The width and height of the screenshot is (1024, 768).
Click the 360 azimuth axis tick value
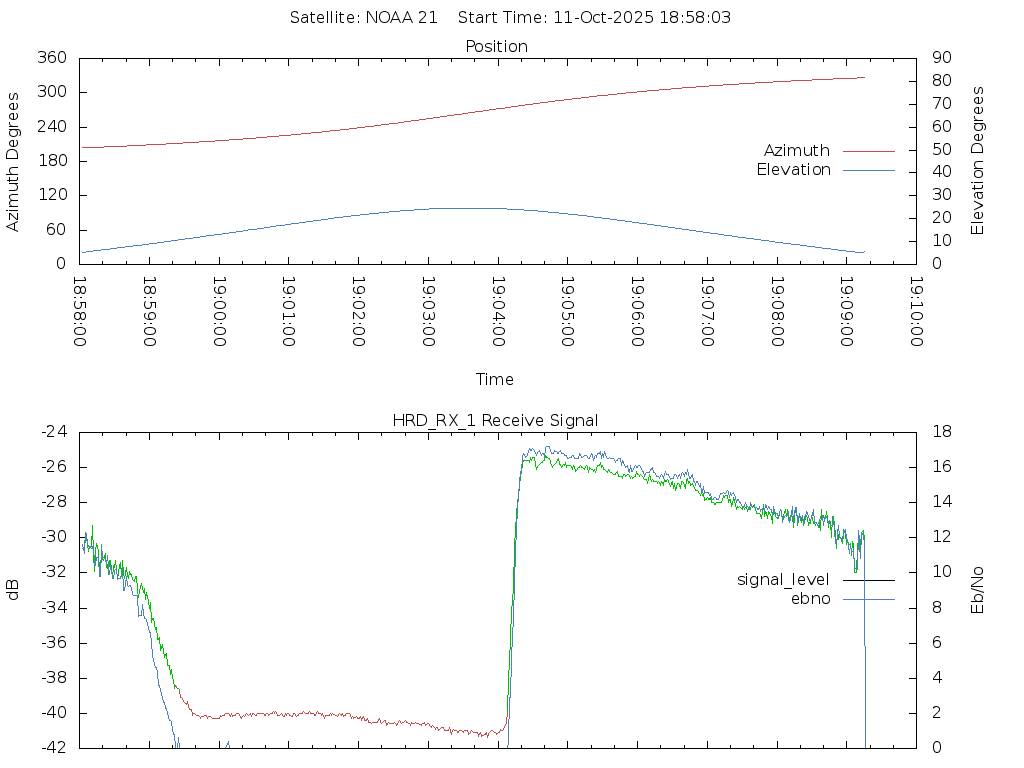click(x=51, y=58)
